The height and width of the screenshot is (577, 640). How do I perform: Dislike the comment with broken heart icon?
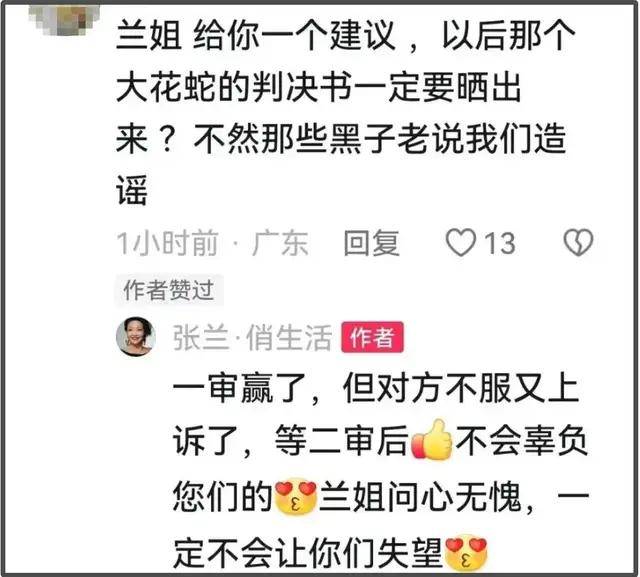[x=578, y=242]
